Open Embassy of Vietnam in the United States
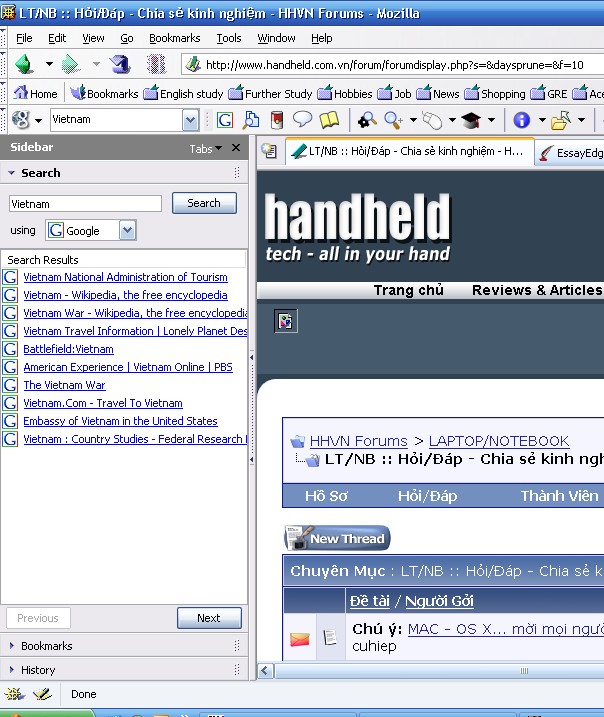Image resolution: width=604 pixels, height=717 pixels. [120, 421]
